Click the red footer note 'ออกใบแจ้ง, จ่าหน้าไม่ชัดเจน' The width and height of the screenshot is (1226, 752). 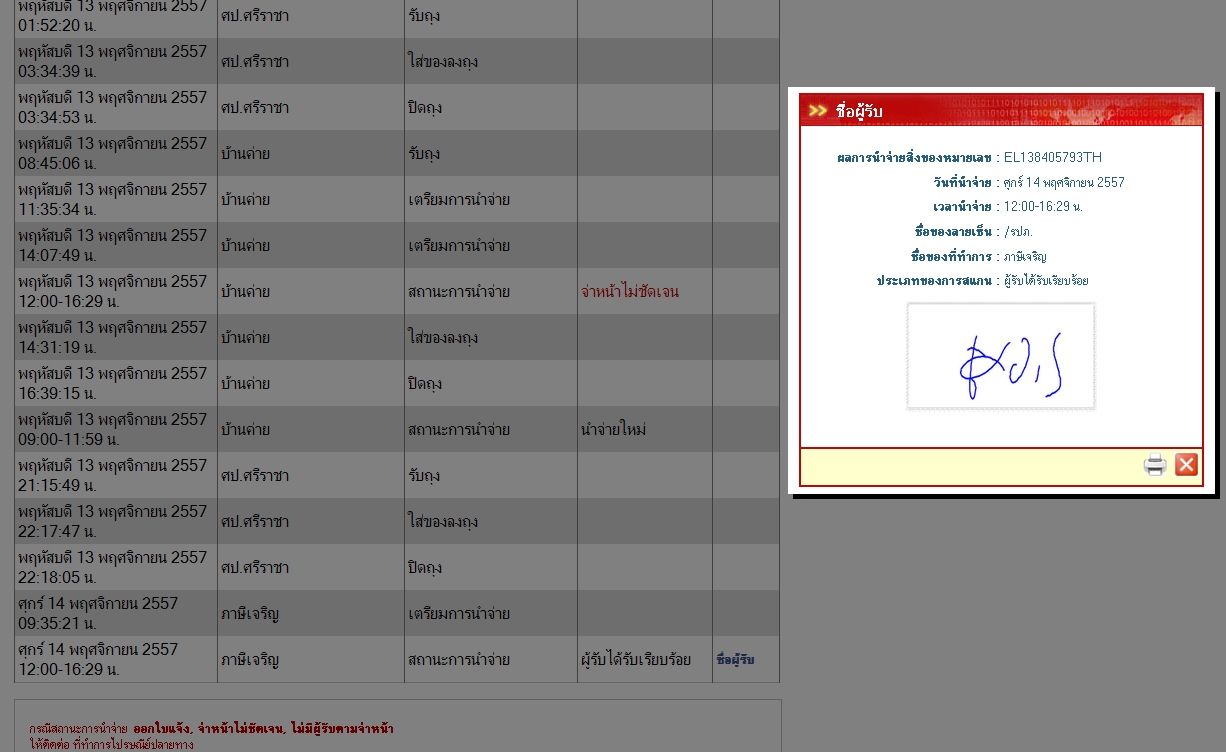click(x=208, y=729)
